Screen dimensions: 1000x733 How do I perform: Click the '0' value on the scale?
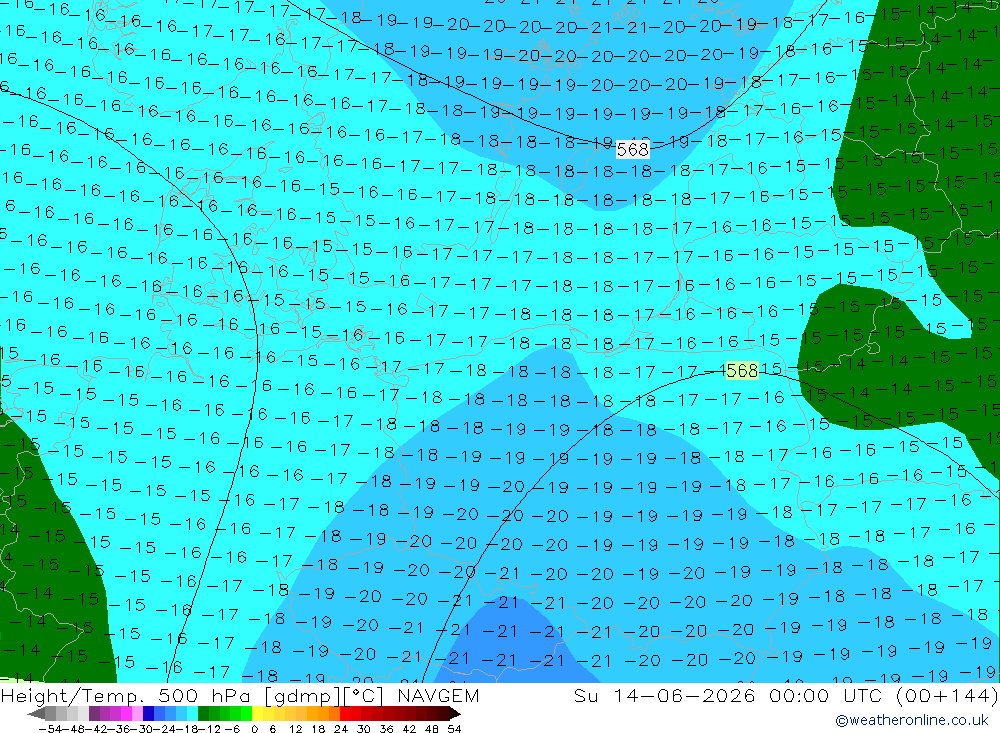pos(254,729)
